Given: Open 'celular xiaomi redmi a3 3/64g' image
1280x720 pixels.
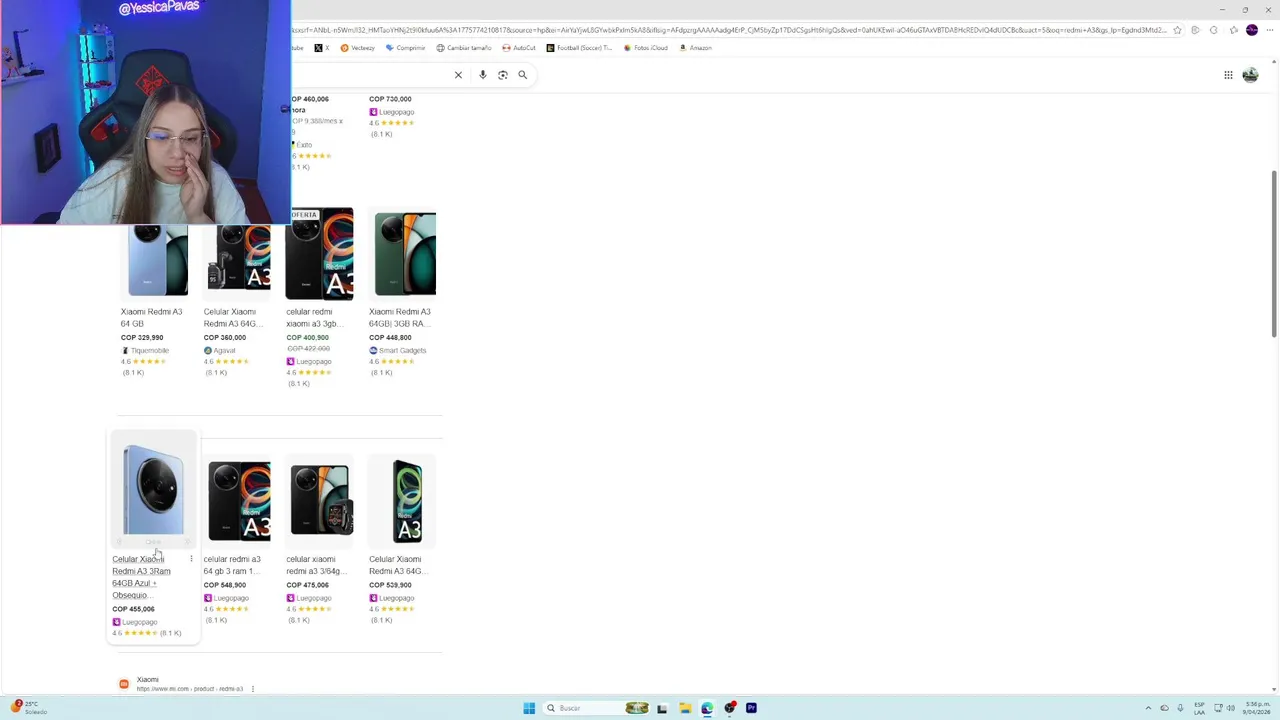Looking at the screenshot, I should [320, 501].
